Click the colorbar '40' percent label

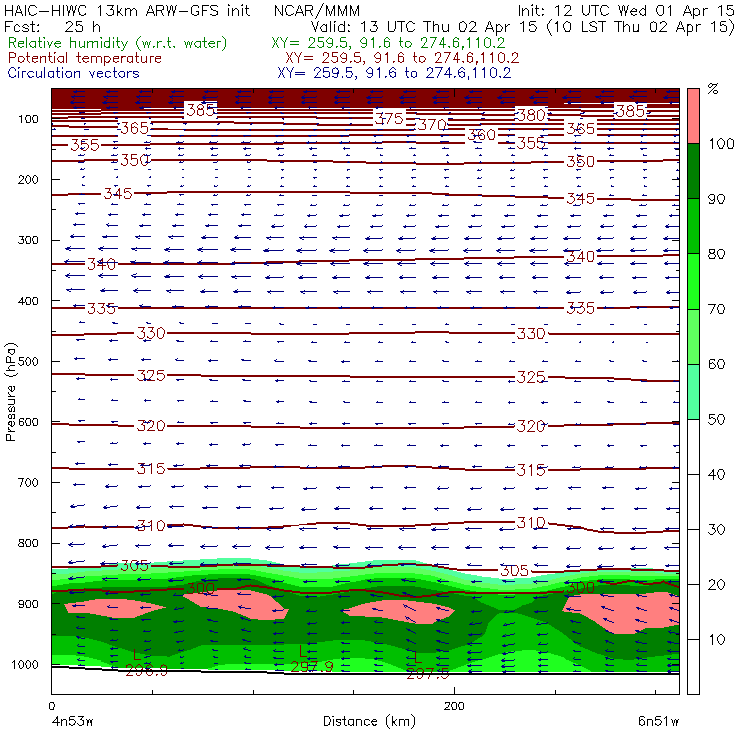(x=716, y=474)
